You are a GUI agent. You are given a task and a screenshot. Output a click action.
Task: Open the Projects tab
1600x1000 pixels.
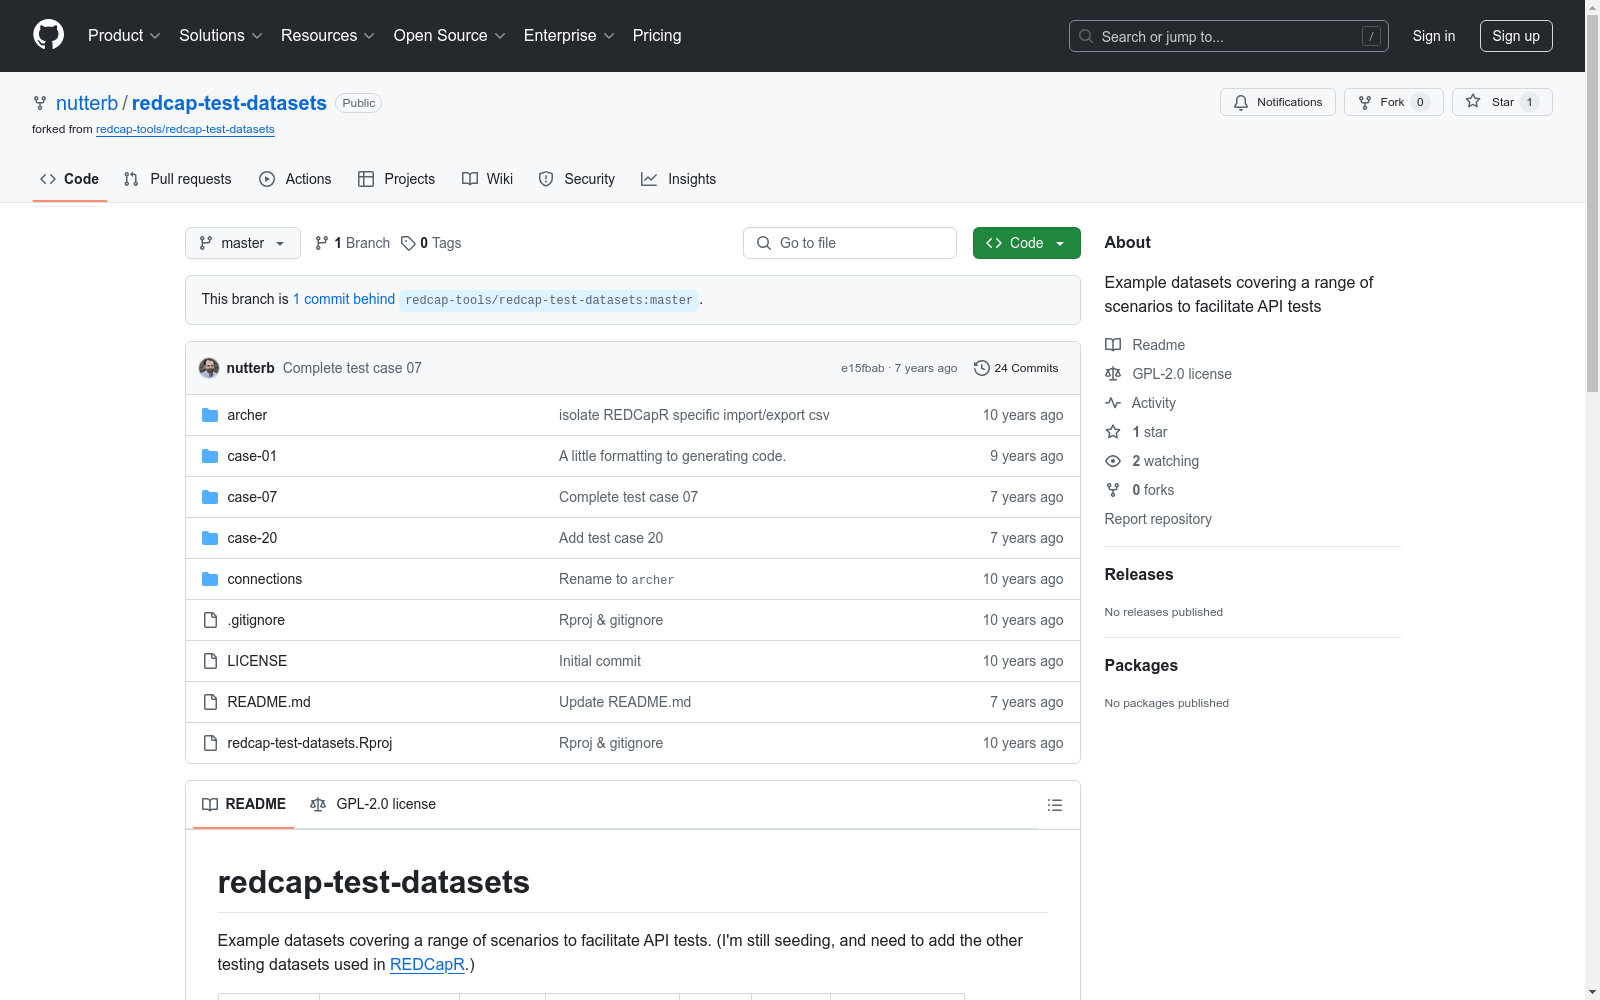[x=397, y=179]
